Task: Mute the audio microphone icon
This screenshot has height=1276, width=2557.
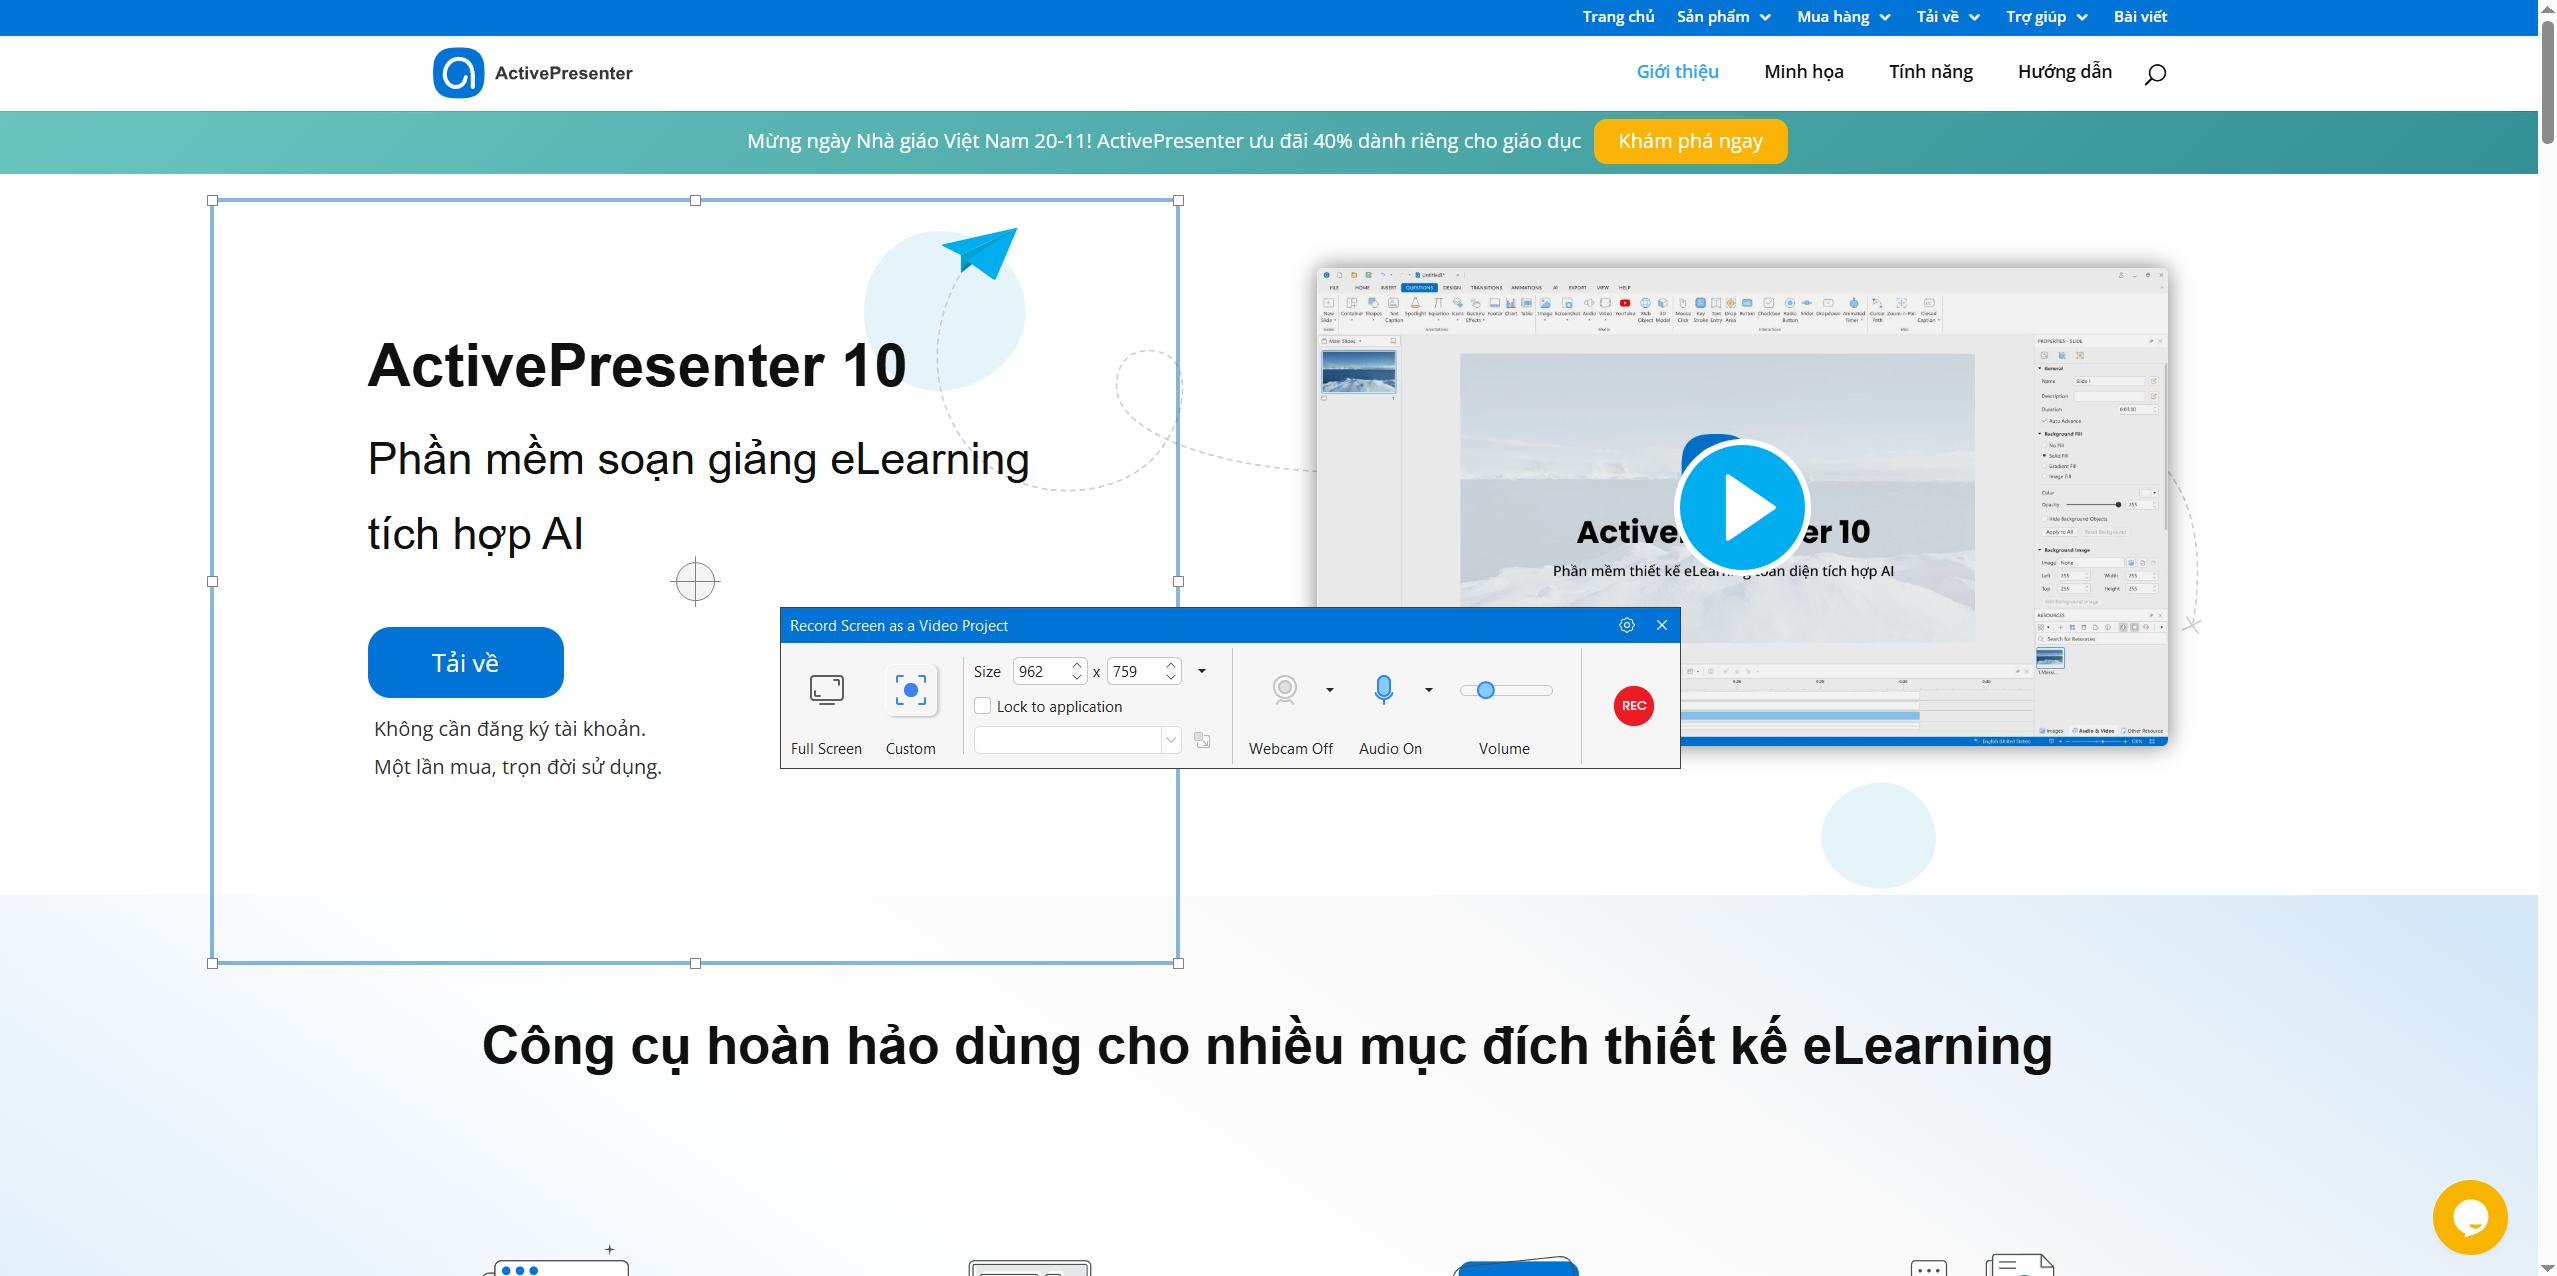Action: click(x=1383, y=689)
